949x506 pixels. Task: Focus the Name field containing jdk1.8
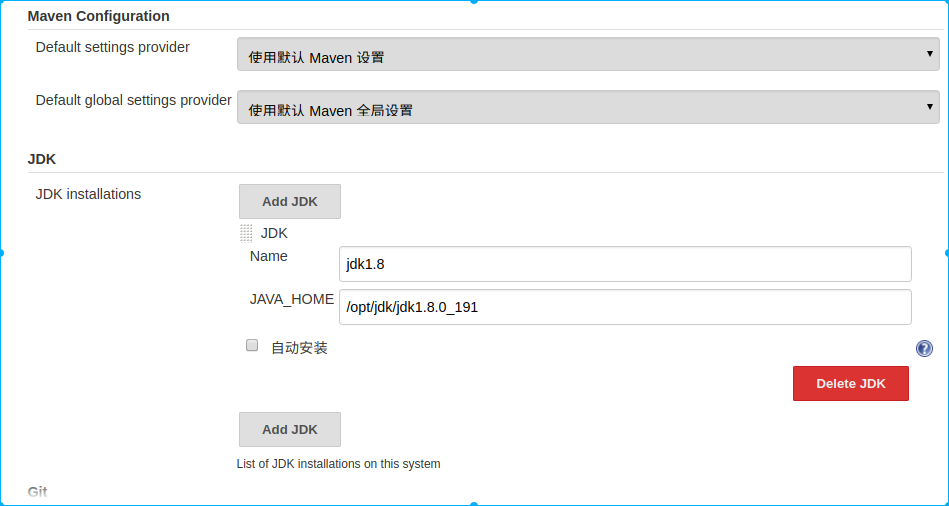(625, 264)
